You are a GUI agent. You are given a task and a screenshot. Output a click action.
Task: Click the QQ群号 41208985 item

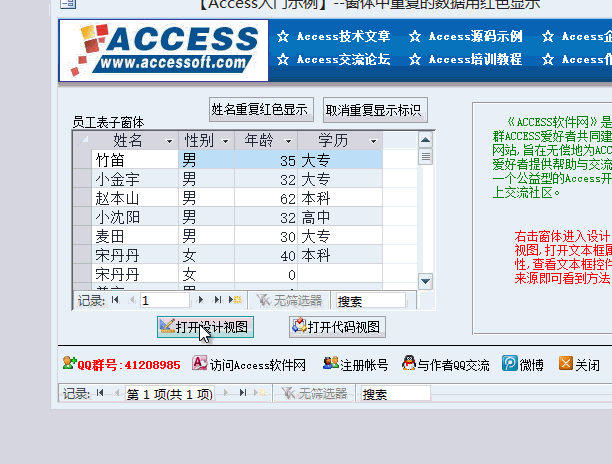pyautogui.click(x=122, y=364)
